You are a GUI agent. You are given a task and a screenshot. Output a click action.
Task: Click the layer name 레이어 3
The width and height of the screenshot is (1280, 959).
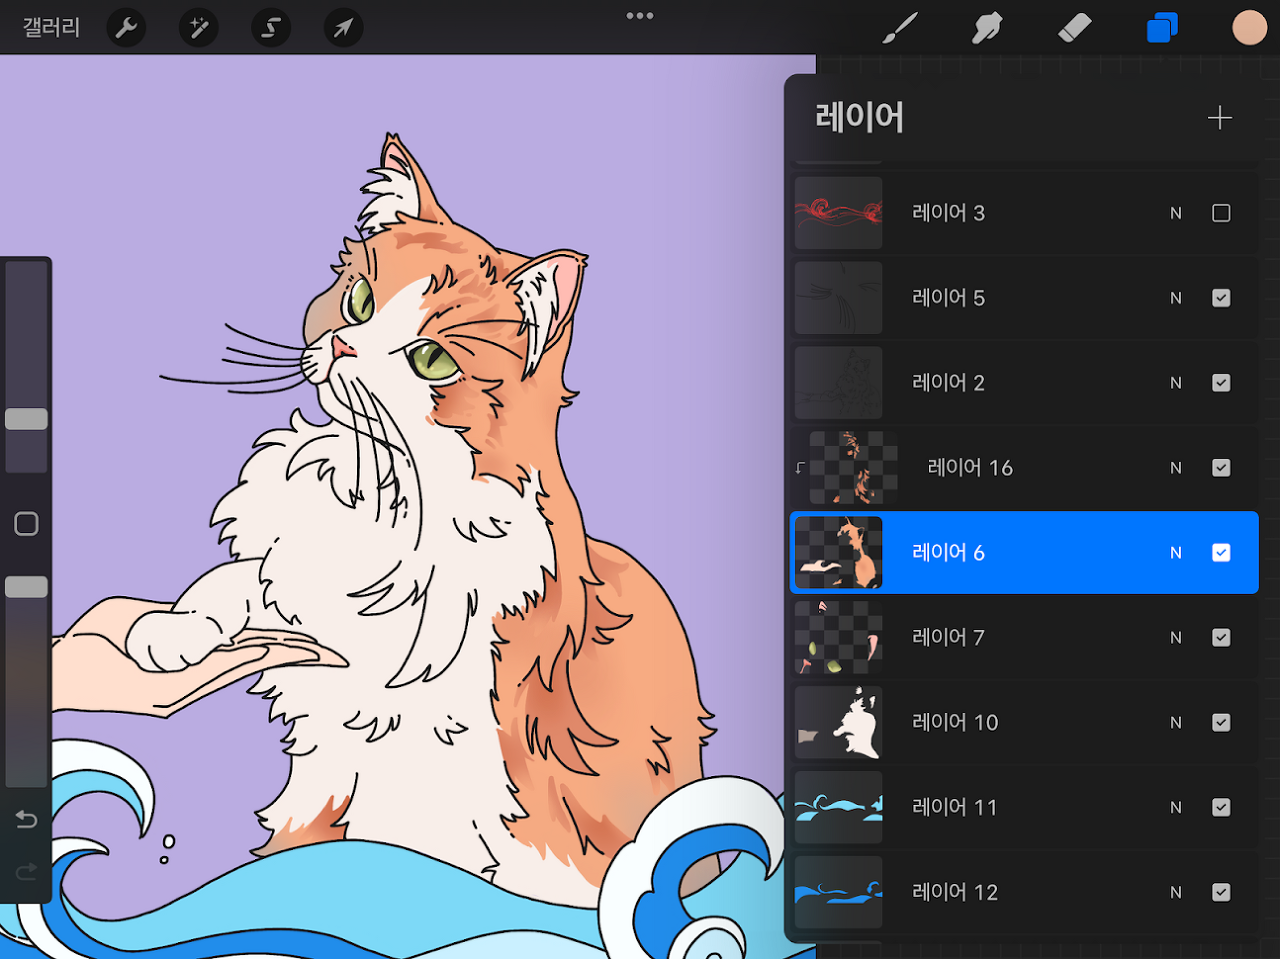click(948, 213)
